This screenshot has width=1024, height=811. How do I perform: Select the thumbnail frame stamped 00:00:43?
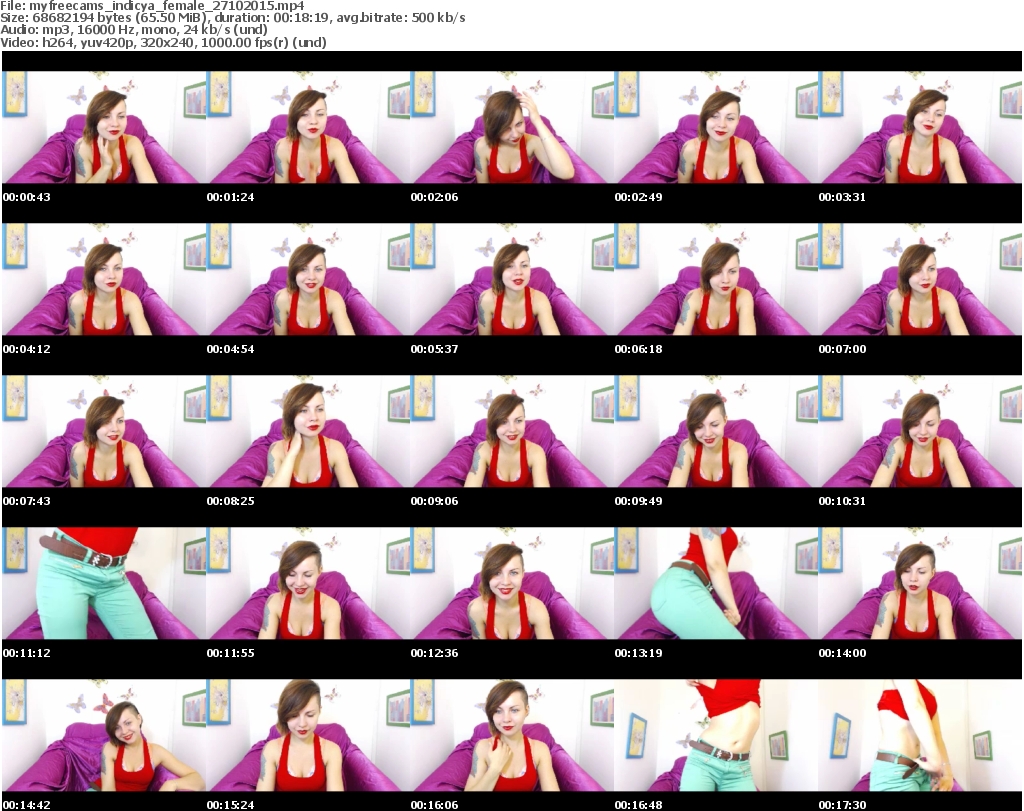tap(104, 127)
